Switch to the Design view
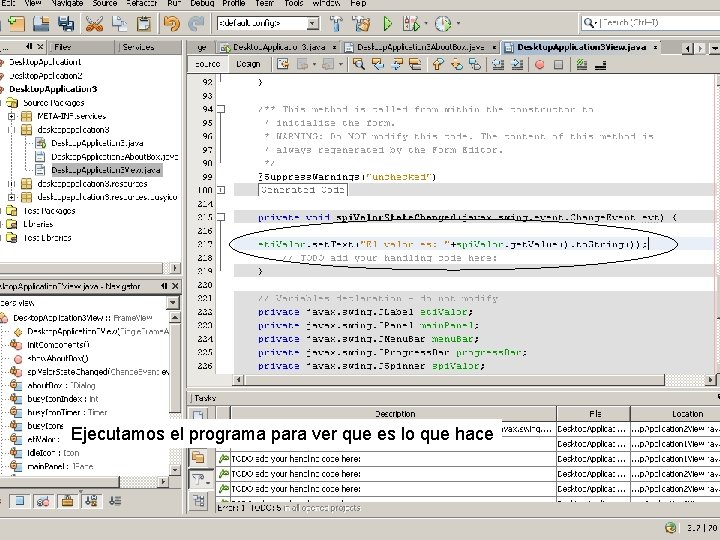Image resolution: width=720 pixels, height=540 pixels. 247,64
